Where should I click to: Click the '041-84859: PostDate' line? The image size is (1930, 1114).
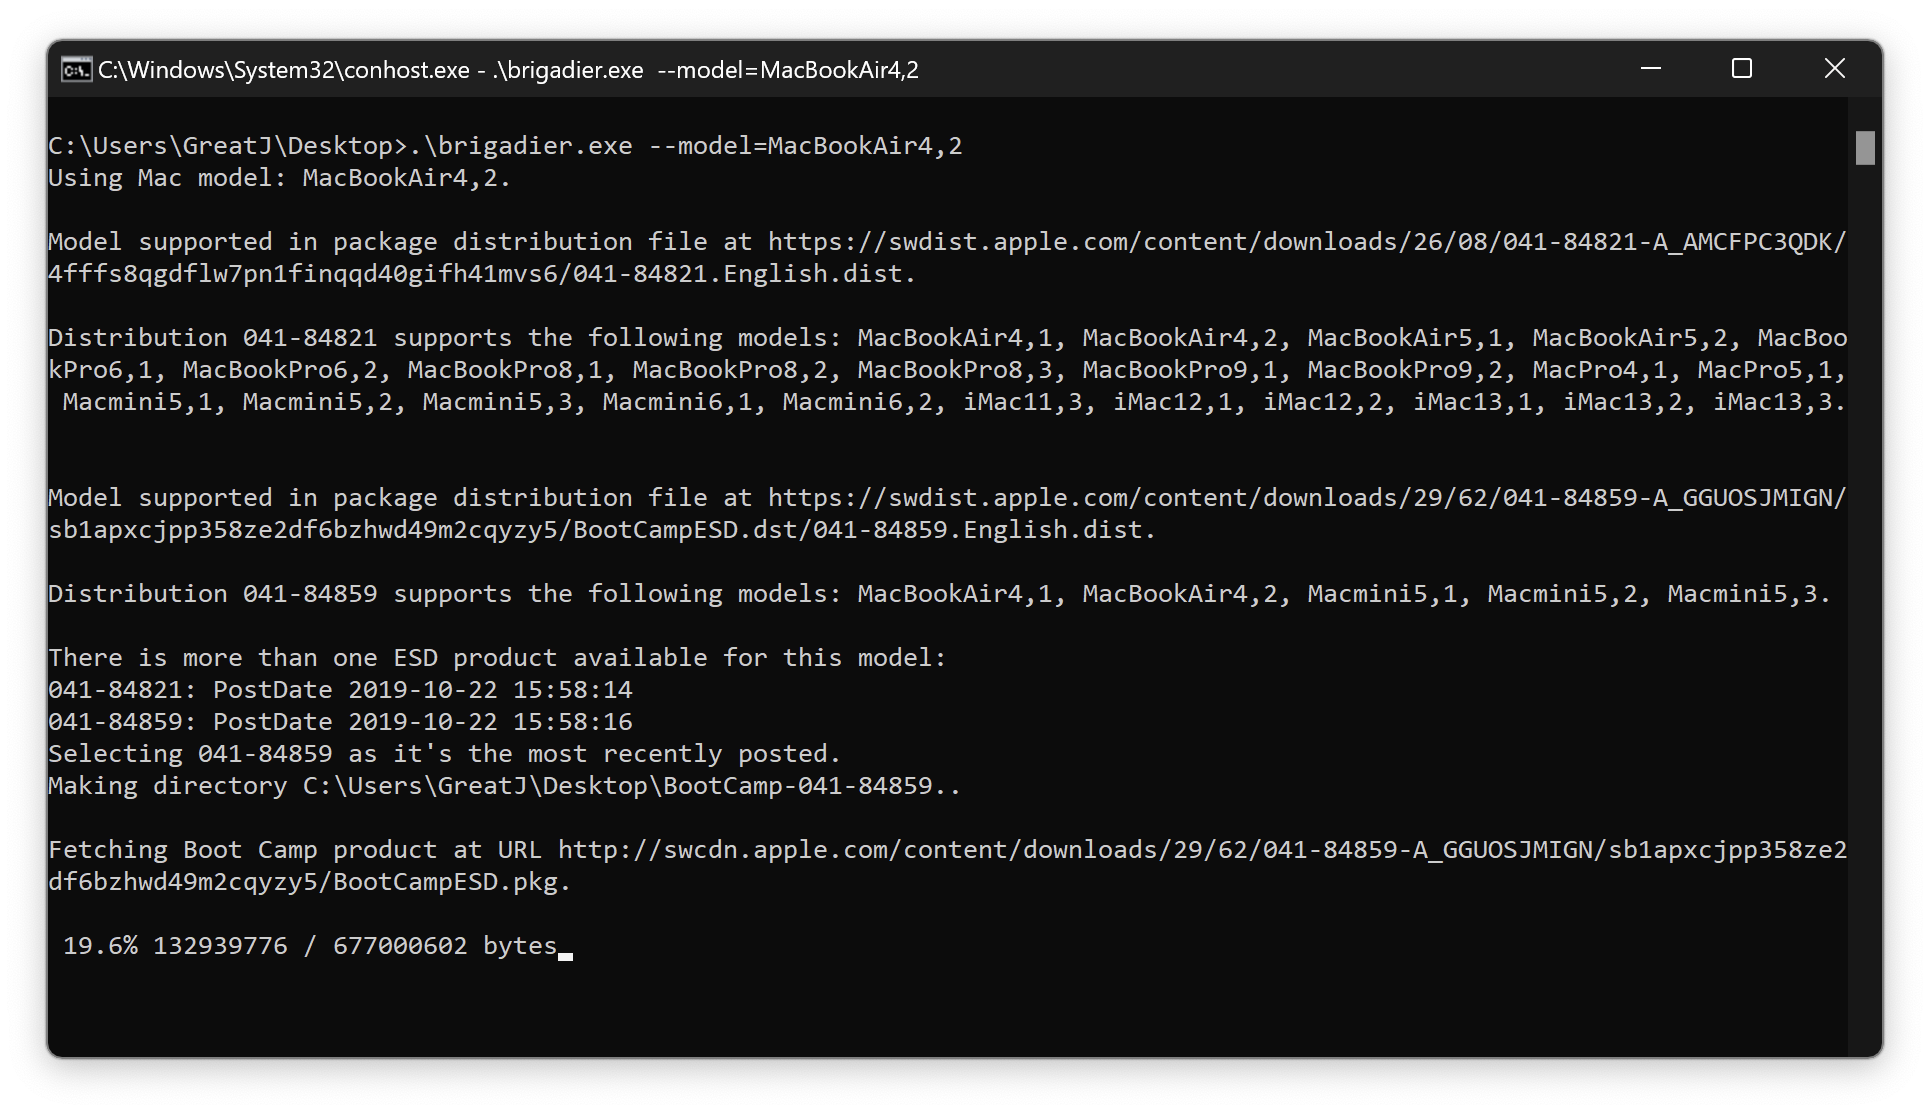[x=340, y=722]
